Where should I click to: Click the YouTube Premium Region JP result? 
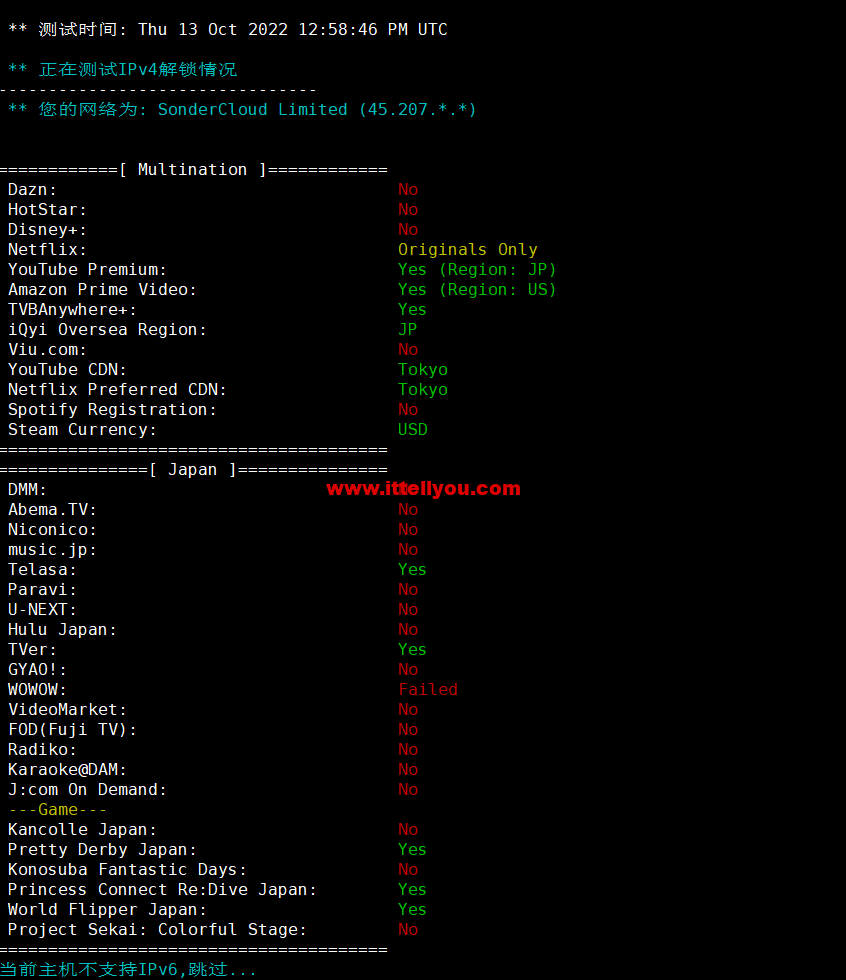[477, 269]
